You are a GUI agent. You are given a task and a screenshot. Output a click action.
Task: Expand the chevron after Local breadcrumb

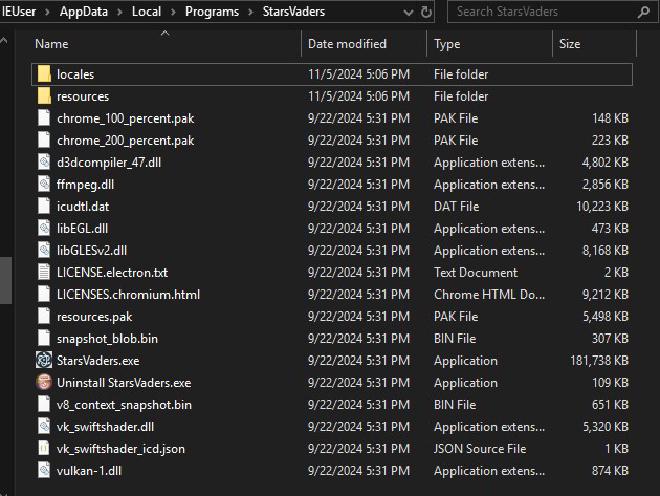(173, 12)
